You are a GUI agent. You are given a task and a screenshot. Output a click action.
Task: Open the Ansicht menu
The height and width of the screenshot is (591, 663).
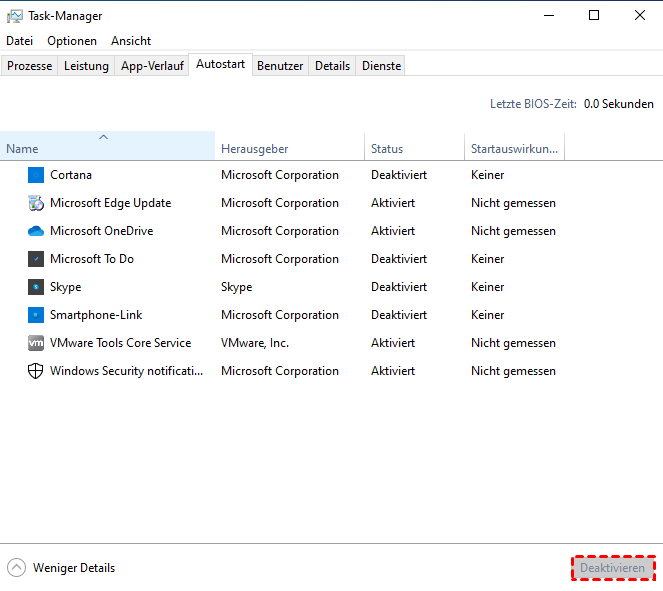131,41
